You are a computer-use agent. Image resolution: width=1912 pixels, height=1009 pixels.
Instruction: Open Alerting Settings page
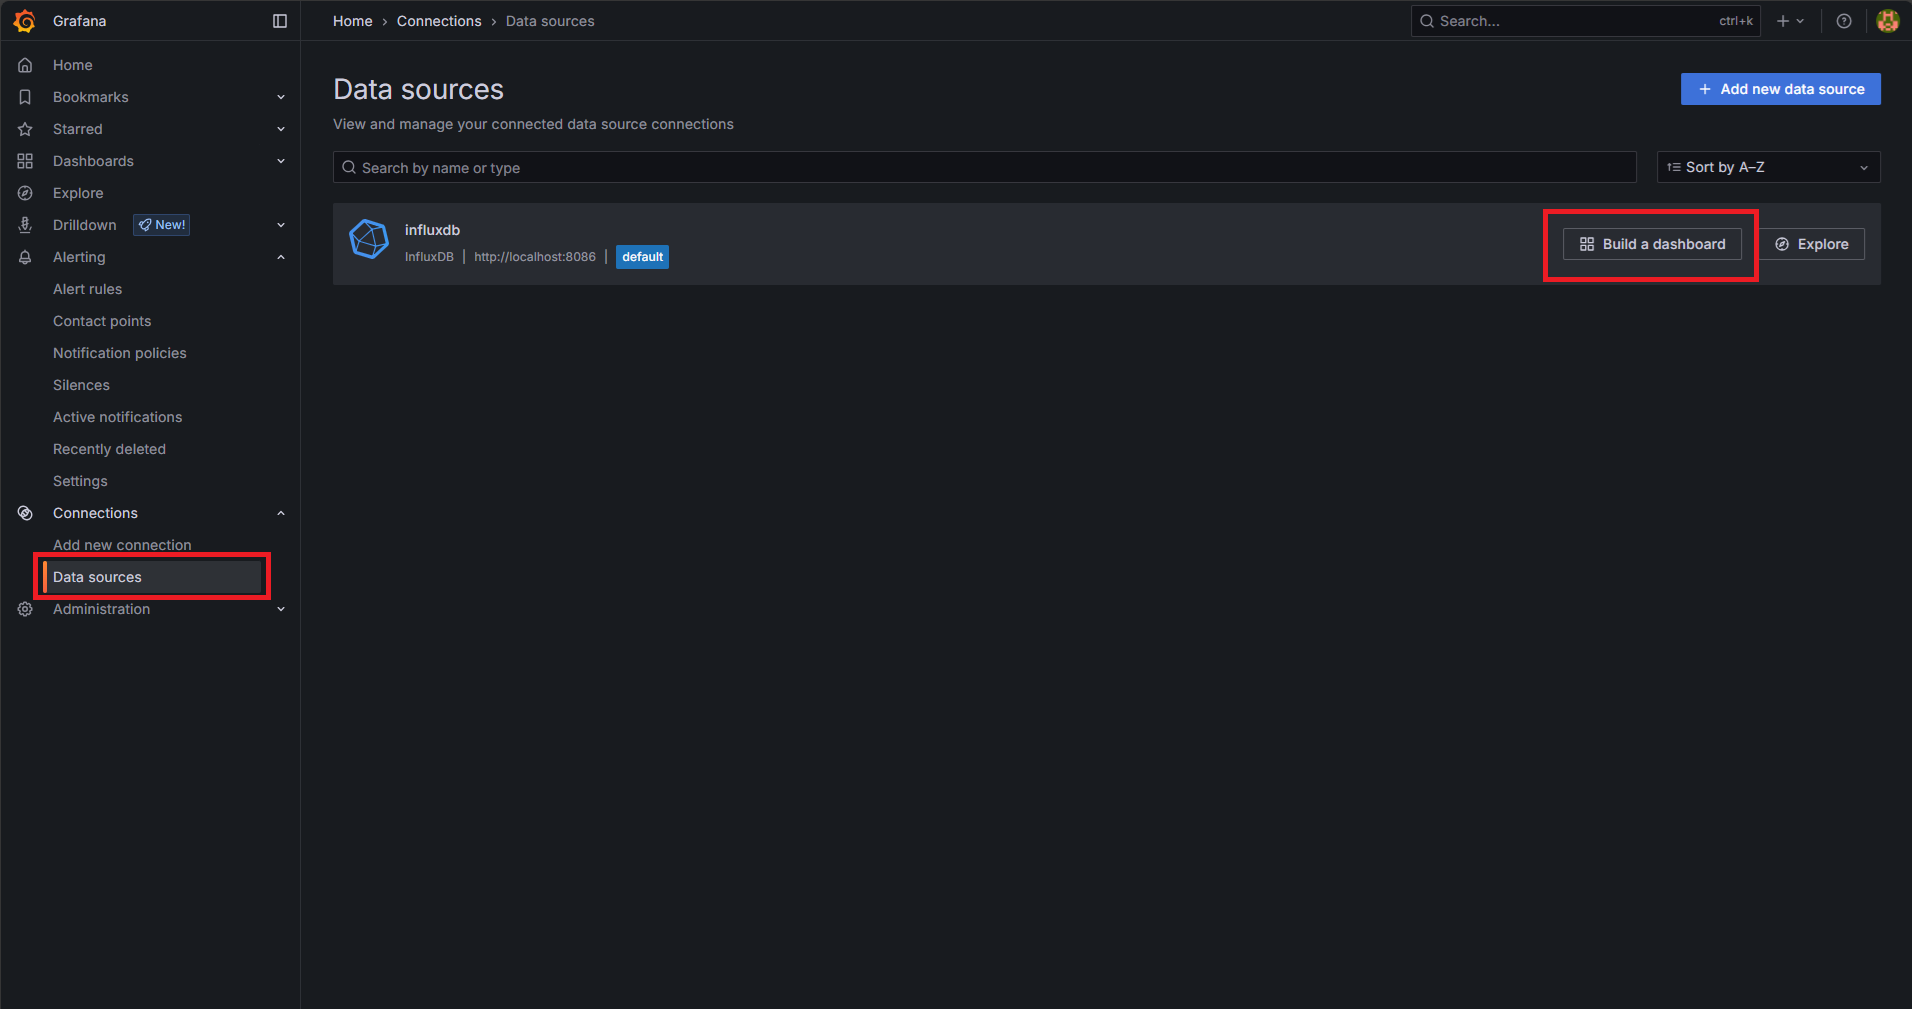click(x=80, y=481)
